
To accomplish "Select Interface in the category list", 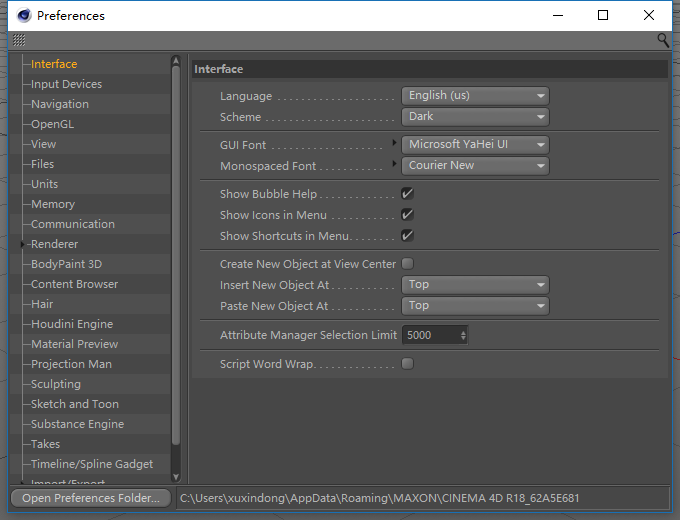I will click(54, 64).
